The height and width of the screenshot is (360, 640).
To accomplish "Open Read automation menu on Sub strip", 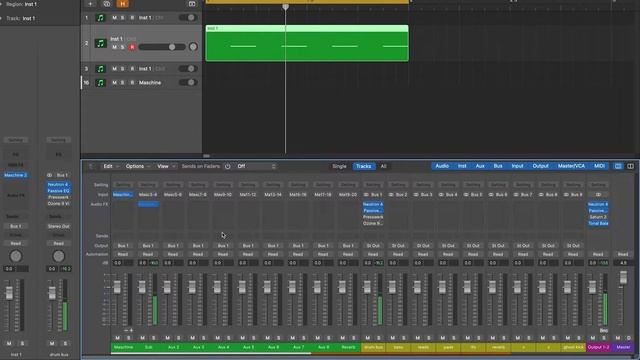I will 148,254.
